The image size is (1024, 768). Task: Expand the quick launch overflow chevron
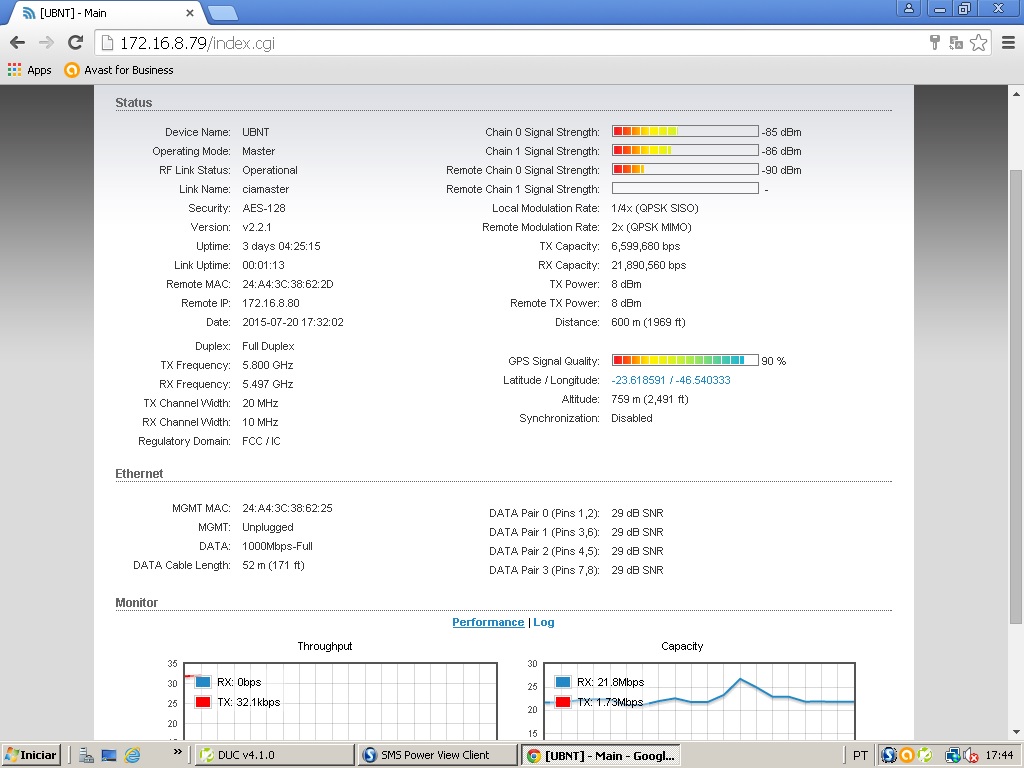pyautogui.click(x=178, y=751)
